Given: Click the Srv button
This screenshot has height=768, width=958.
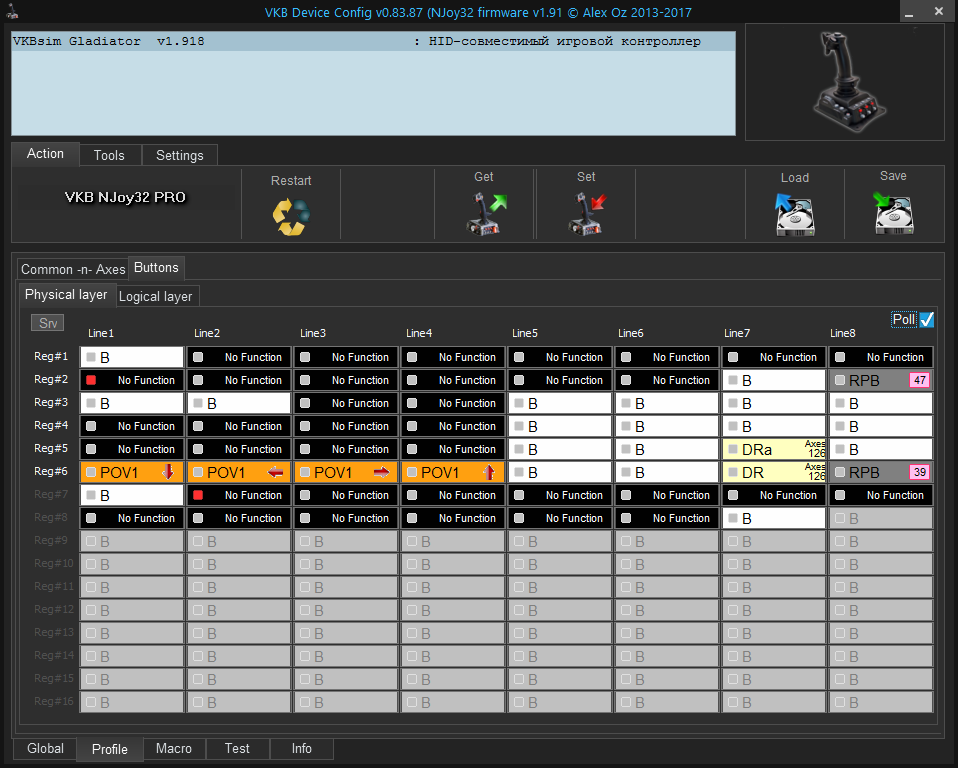Looking at the screenshot, I should (48, 323).
